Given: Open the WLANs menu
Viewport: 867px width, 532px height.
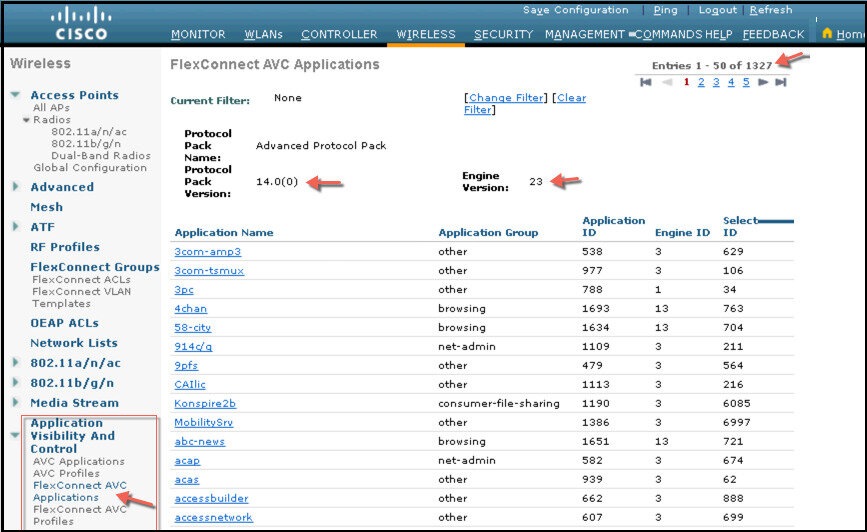Looking at the screenshot, I should click(x=263, y=34).
